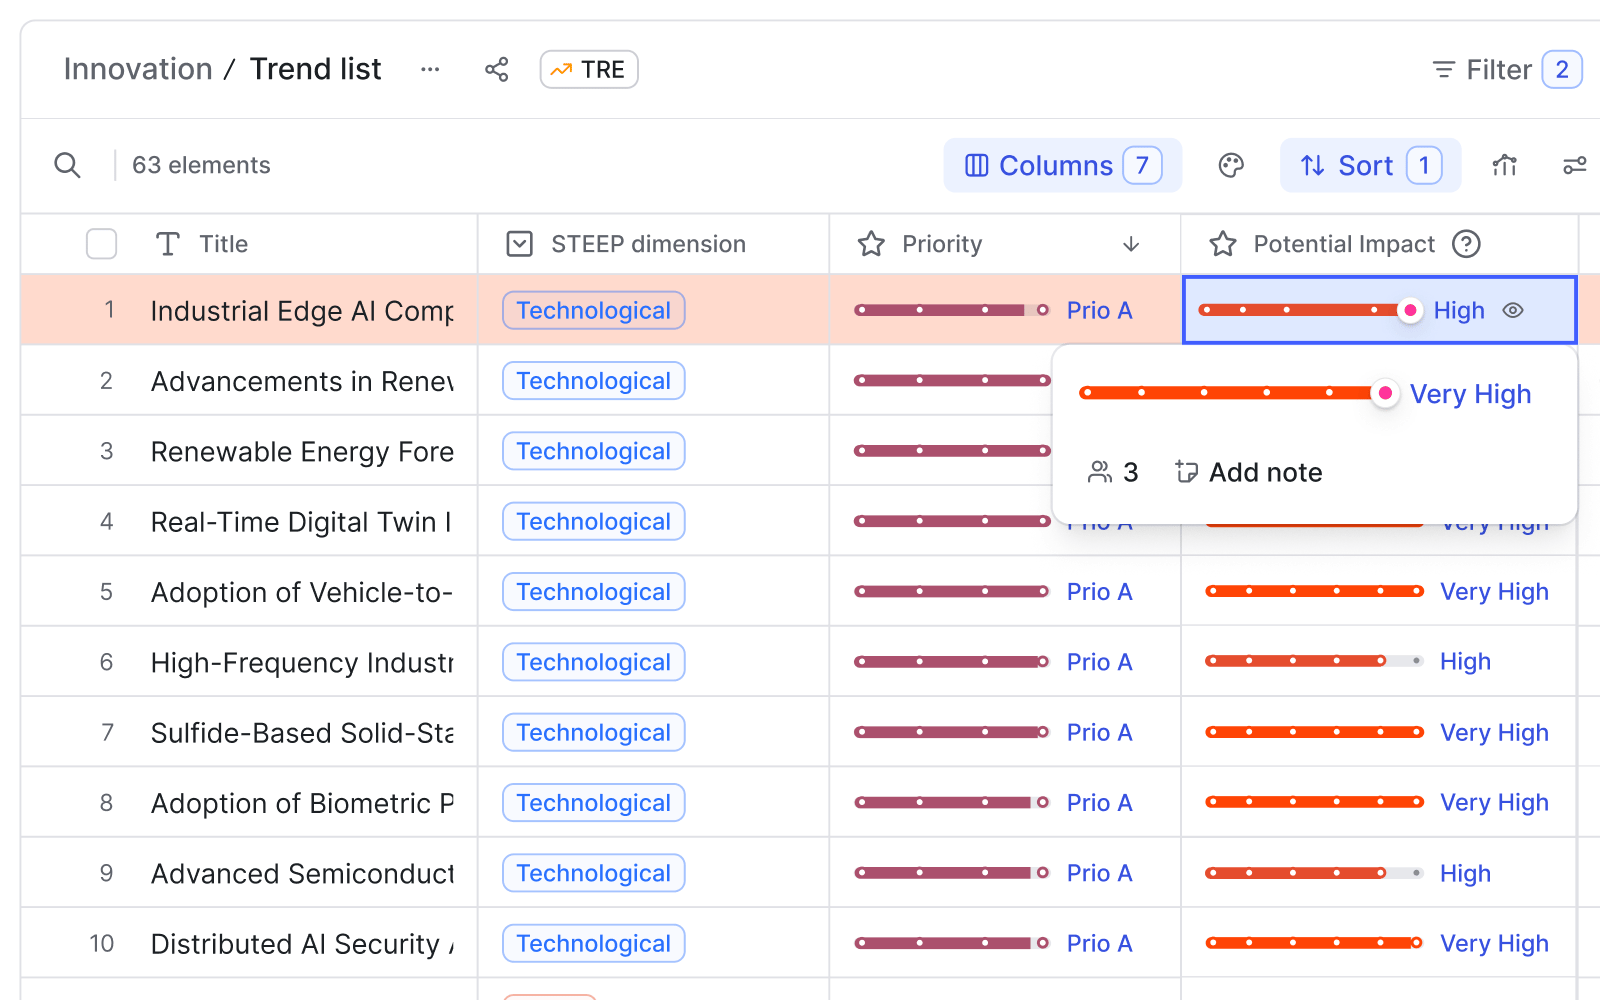Image resolution: width=1600 pixels, height=1000 pixels.
Task: Open the row Sulfide-Based Solid-Sta
Action: [302, 733]
